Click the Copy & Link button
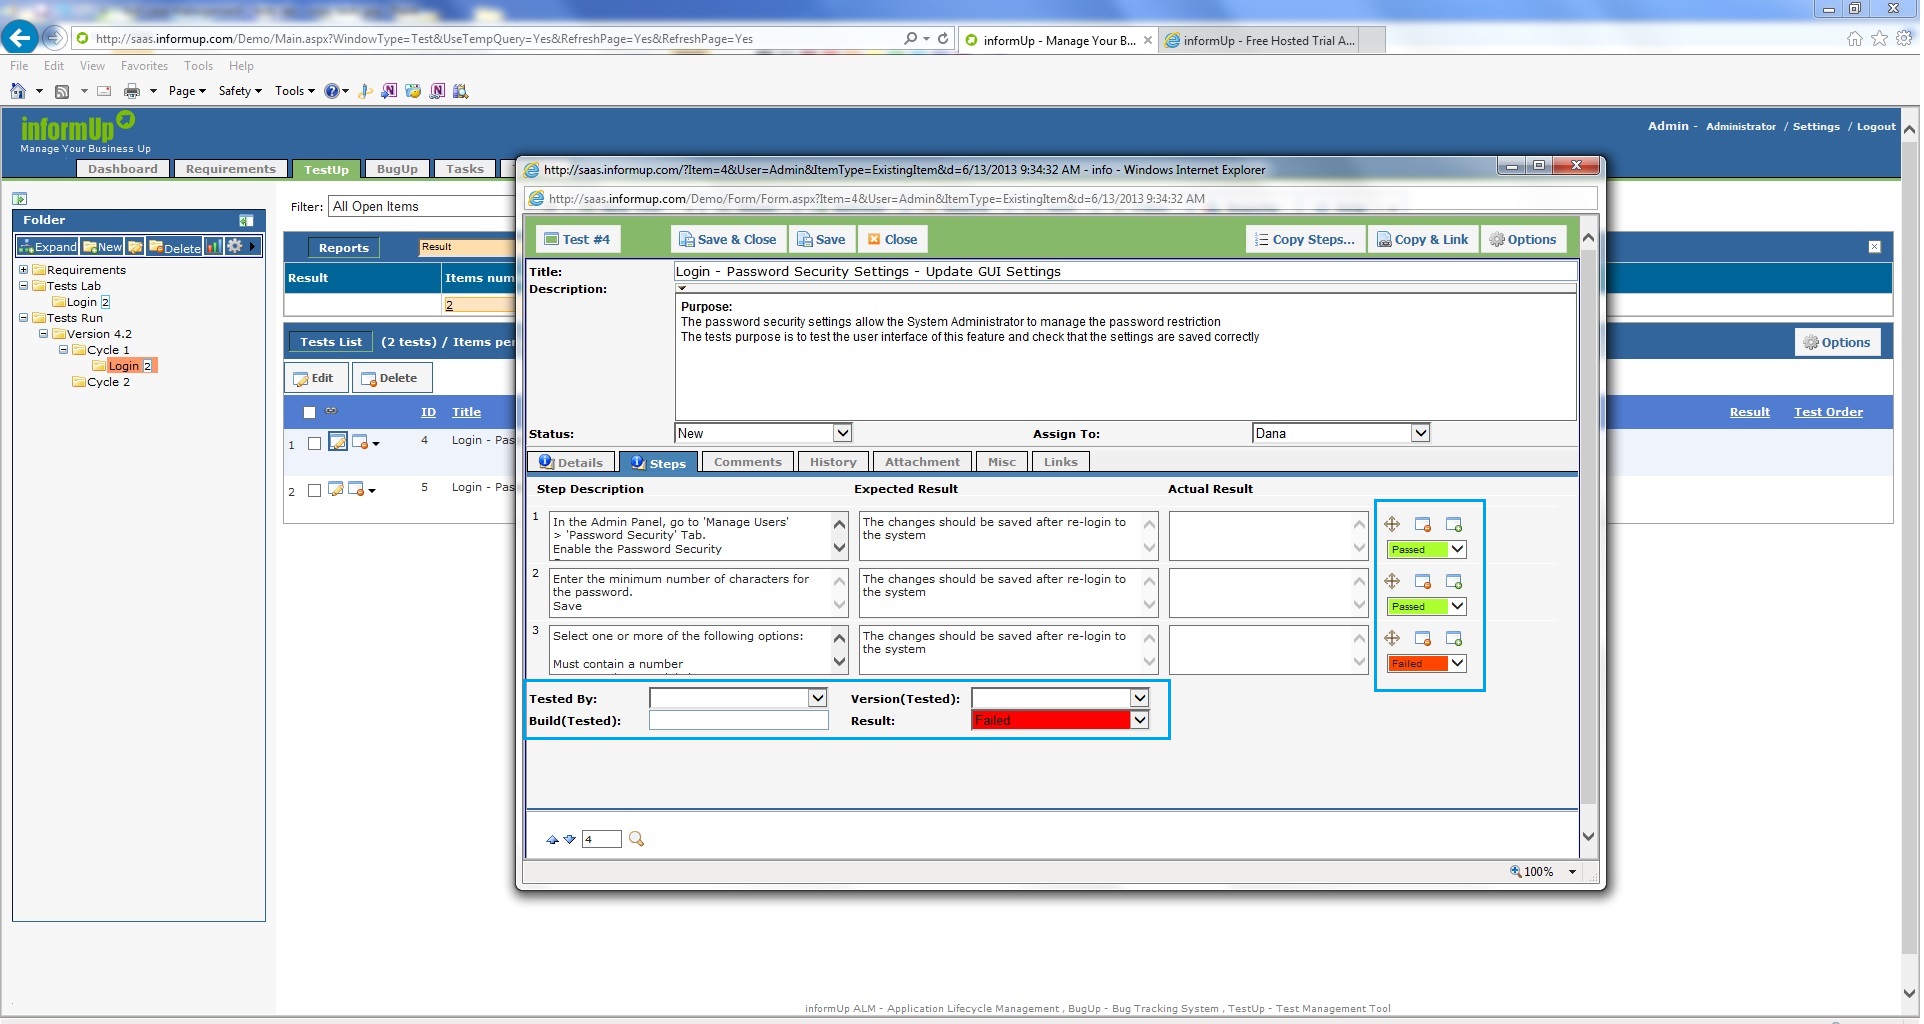This screenshot has width=1924, height=1024. (1425, 240)
